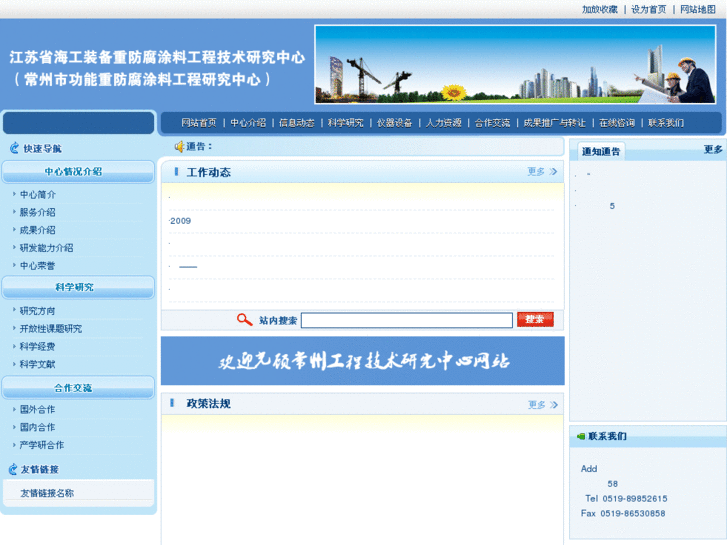The height and width of the screenshot is (545, 727).
Task: Click the 友情链接名称 entry
Action: tap(47, 493)
